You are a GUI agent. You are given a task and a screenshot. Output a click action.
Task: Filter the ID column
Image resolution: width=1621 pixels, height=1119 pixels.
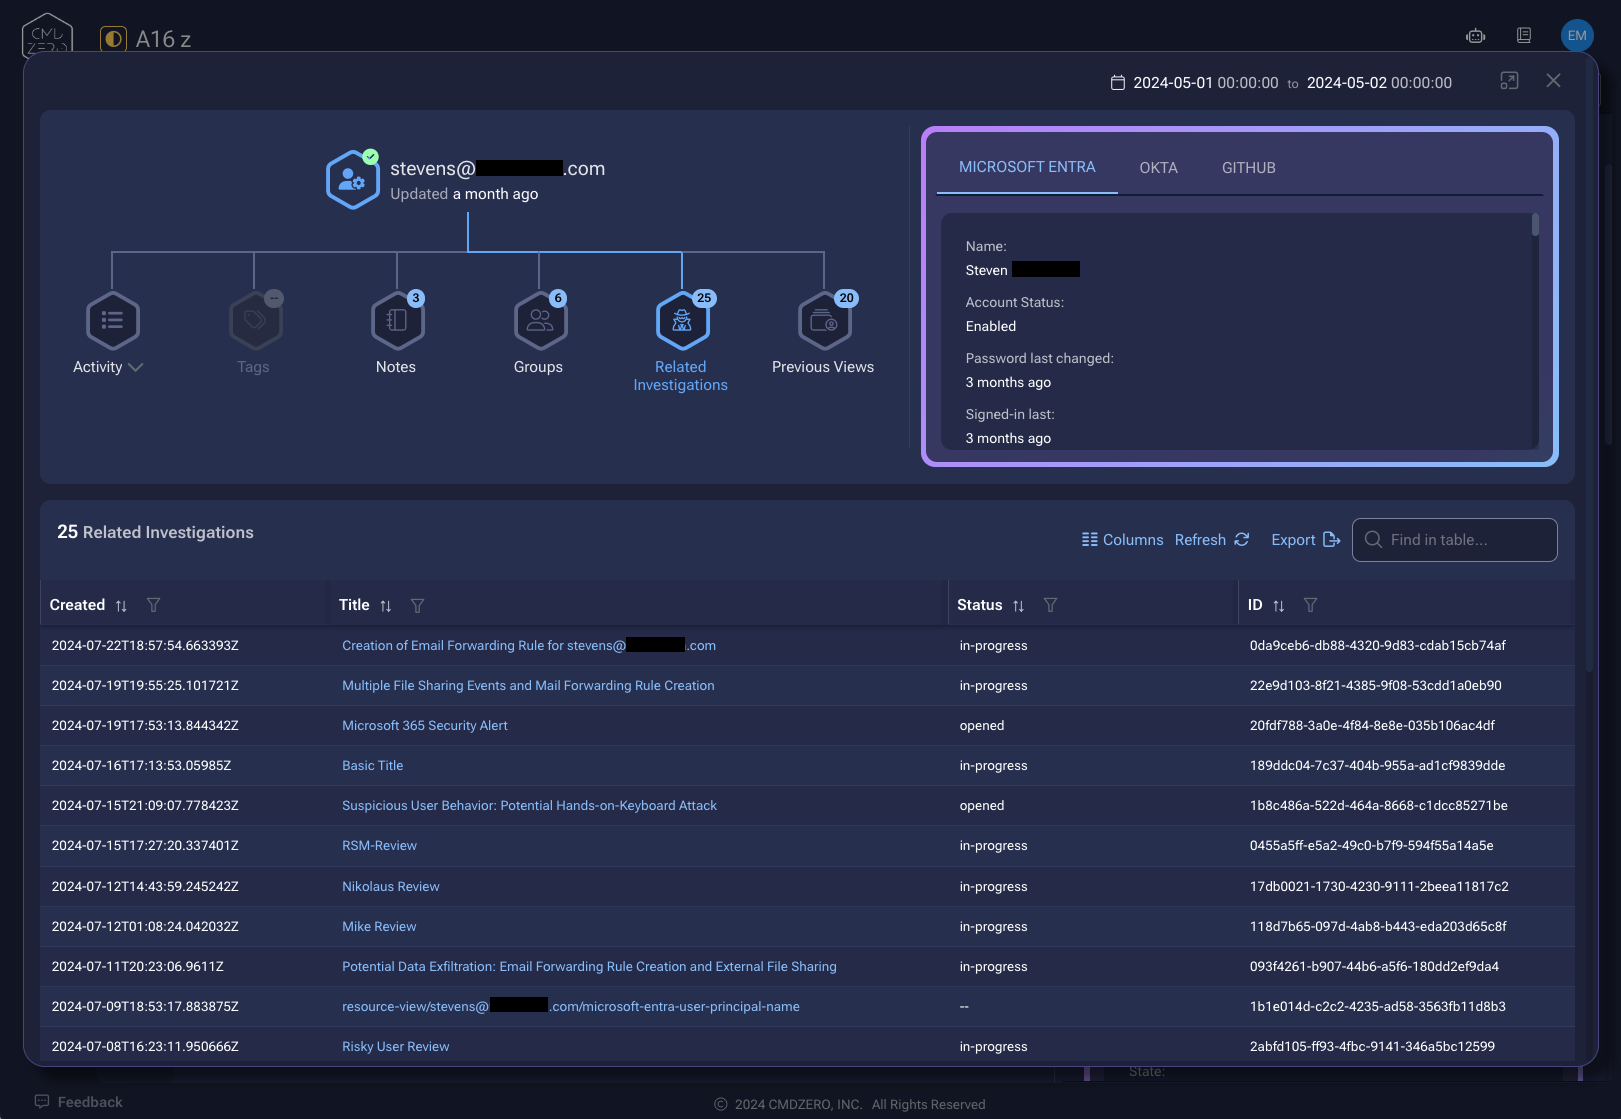pyautogui.click(x=1310, y=605)
